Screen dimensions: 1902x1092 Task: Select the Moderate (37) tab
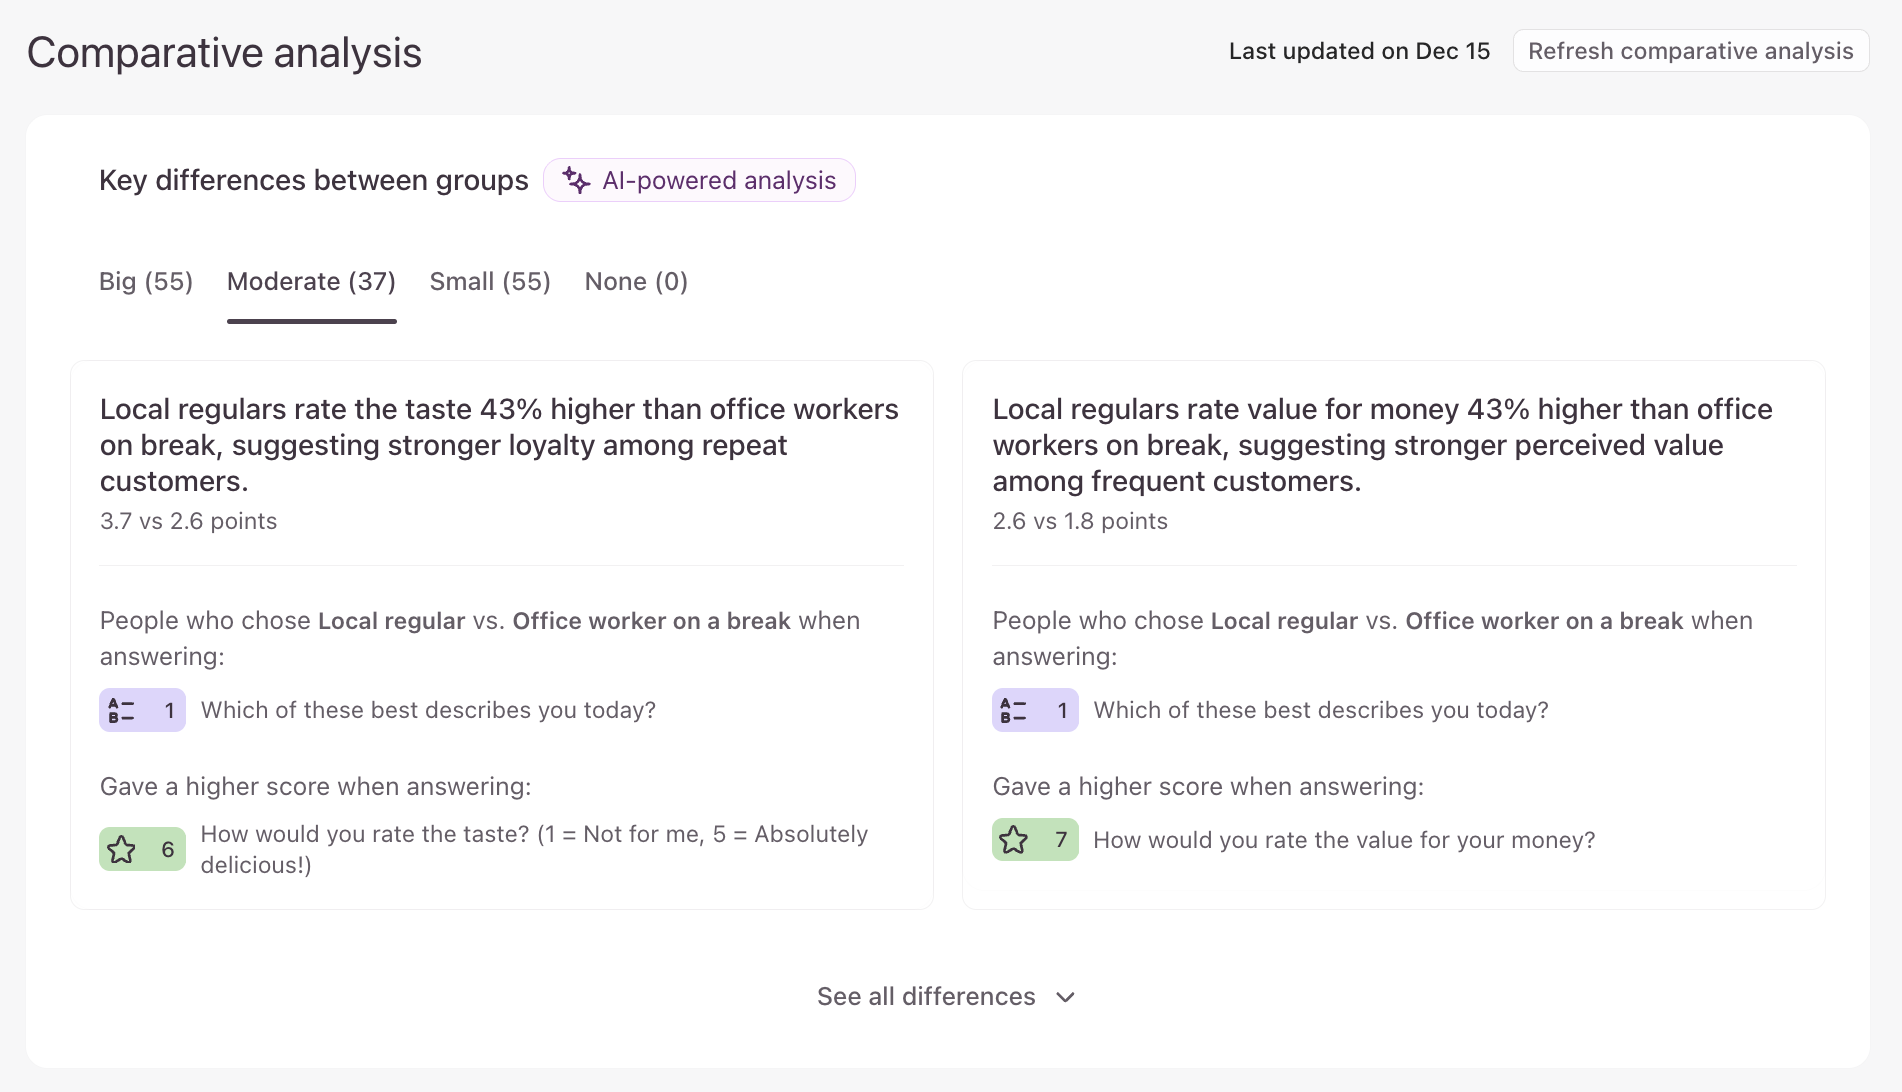311,282
